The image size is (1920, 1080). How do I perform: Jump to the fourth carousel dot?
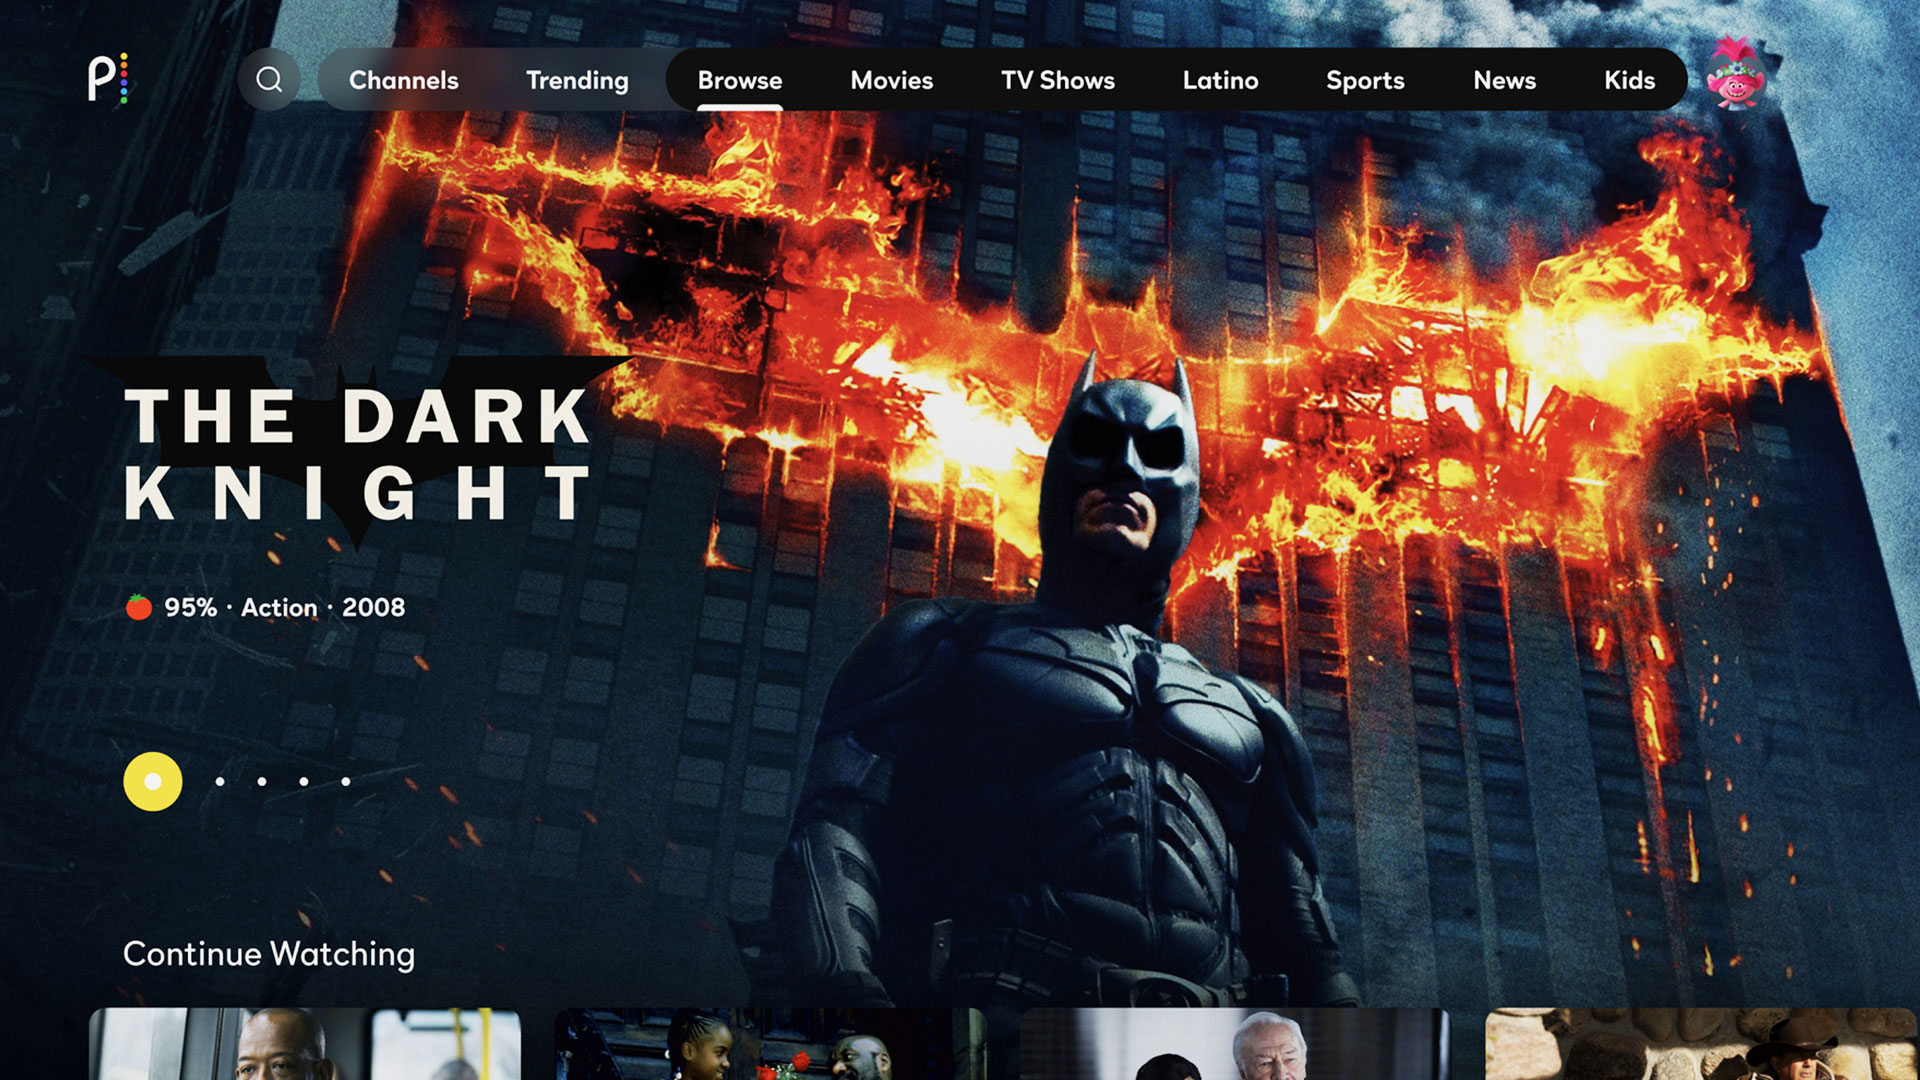pos(304,782)
